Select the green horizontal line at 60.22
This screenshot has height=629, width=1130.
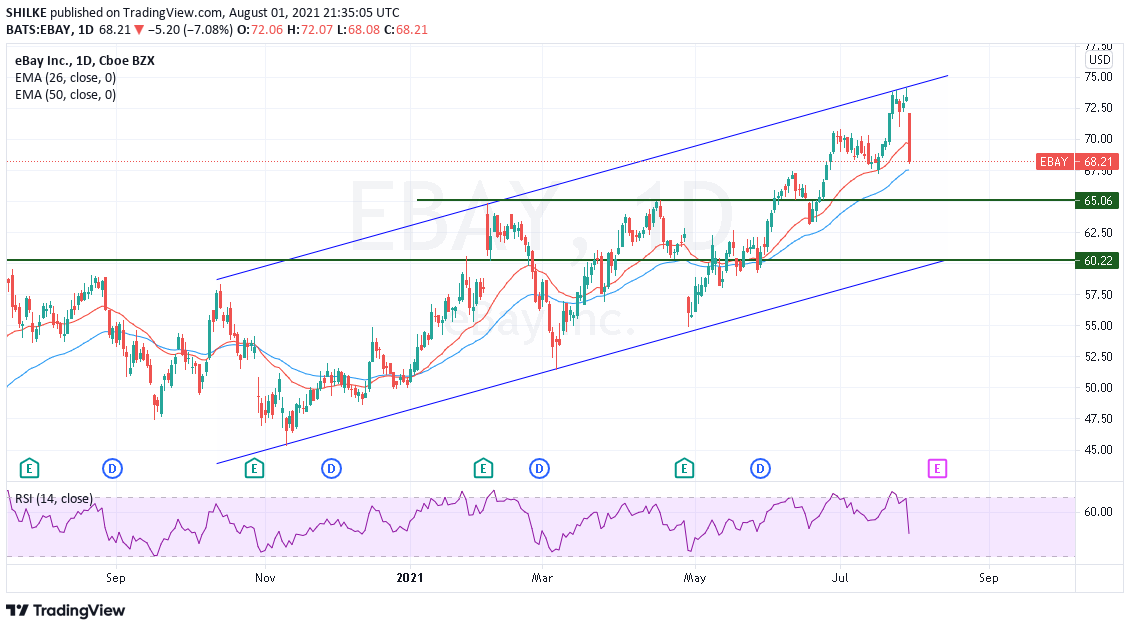pos(540,260)
